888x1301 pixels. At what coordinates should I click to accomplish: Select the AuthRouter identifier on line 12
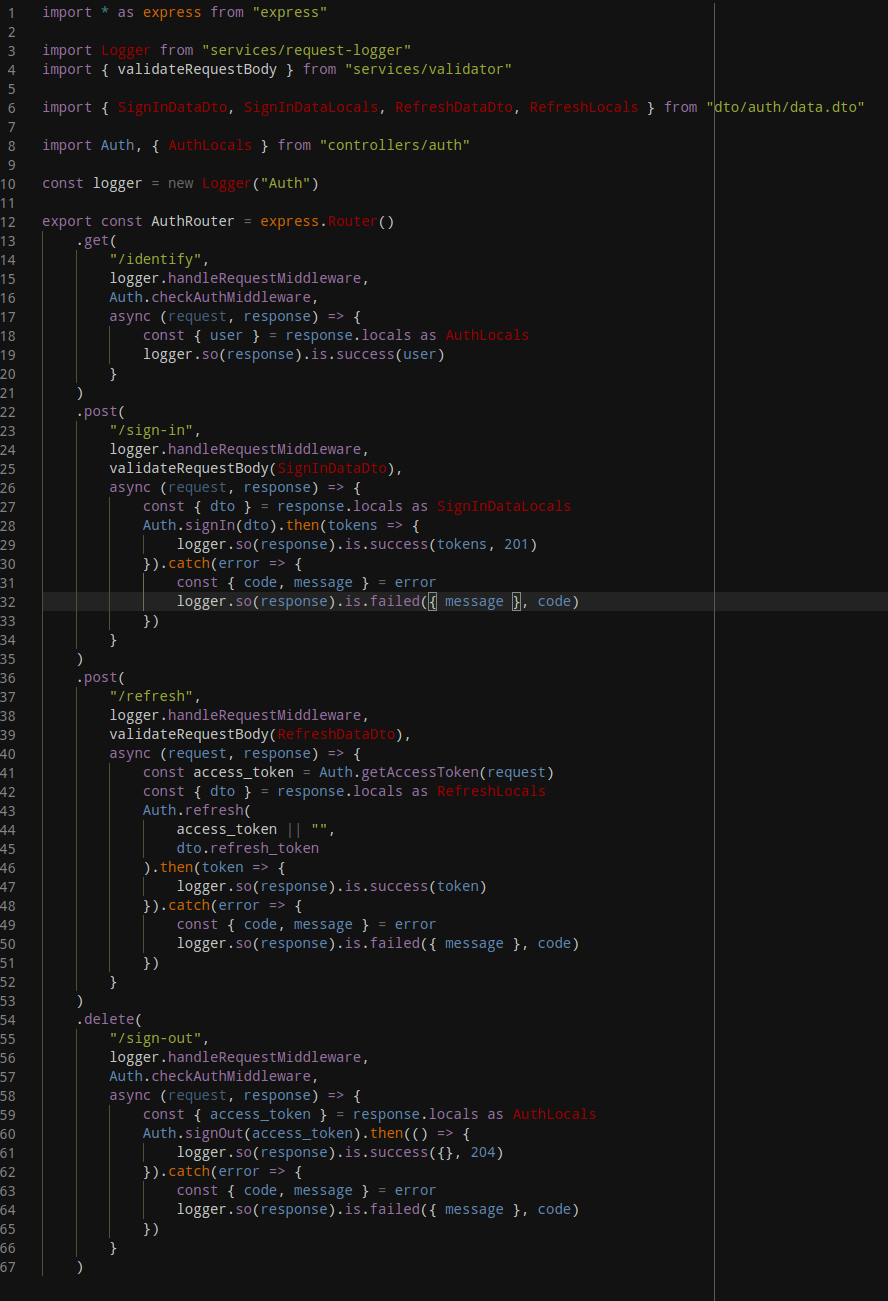[195, 220]
